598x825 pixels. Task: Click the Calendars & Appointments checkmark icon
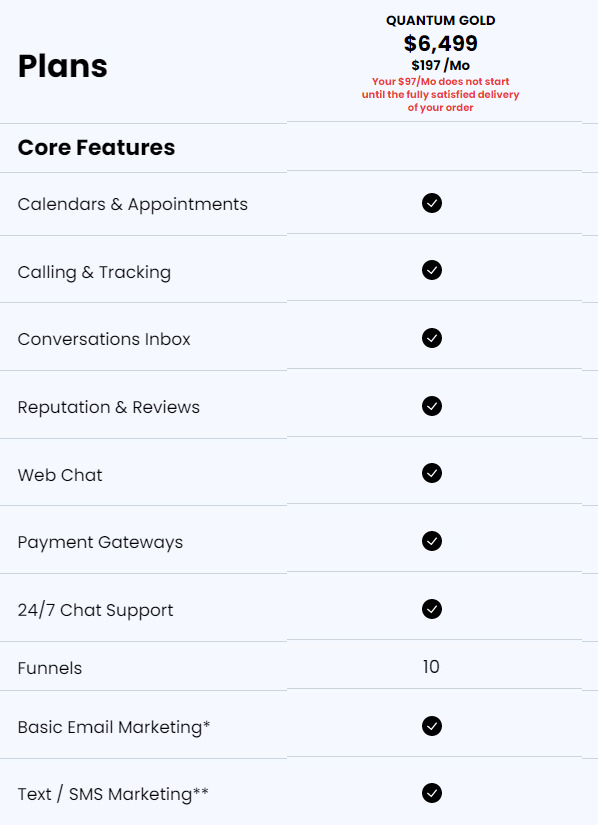click(x=432, y=203)
